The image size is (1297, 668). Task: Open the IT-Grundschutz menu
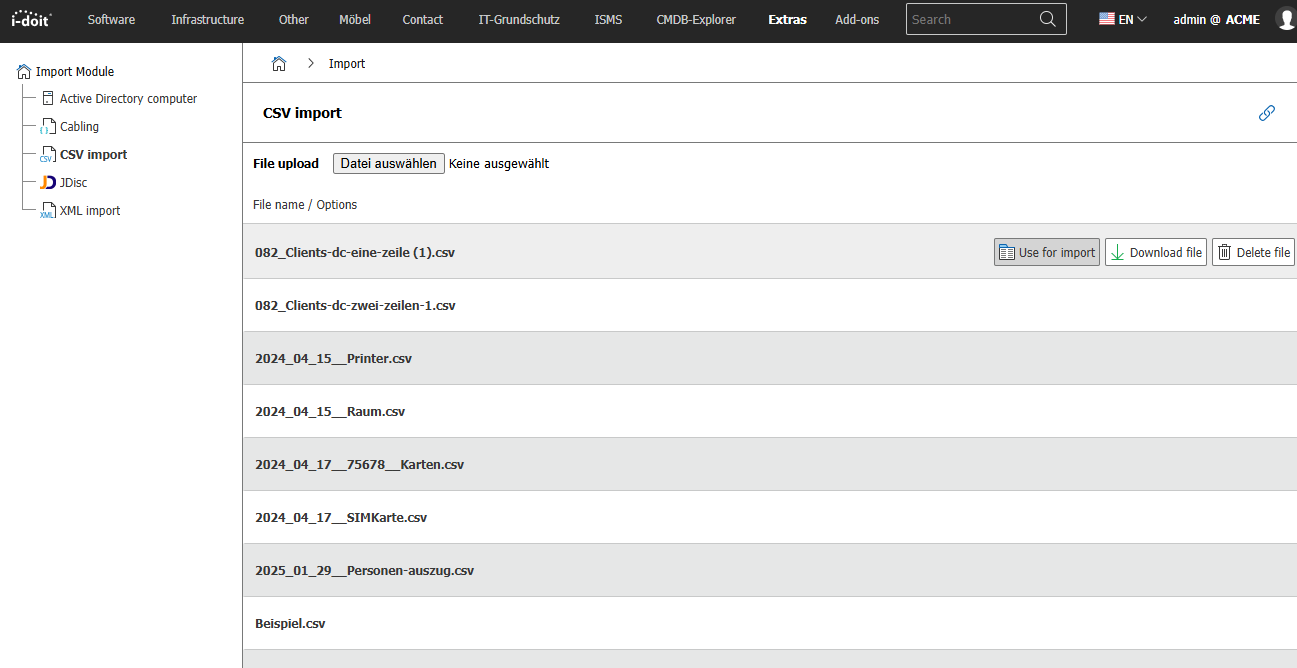519,19
